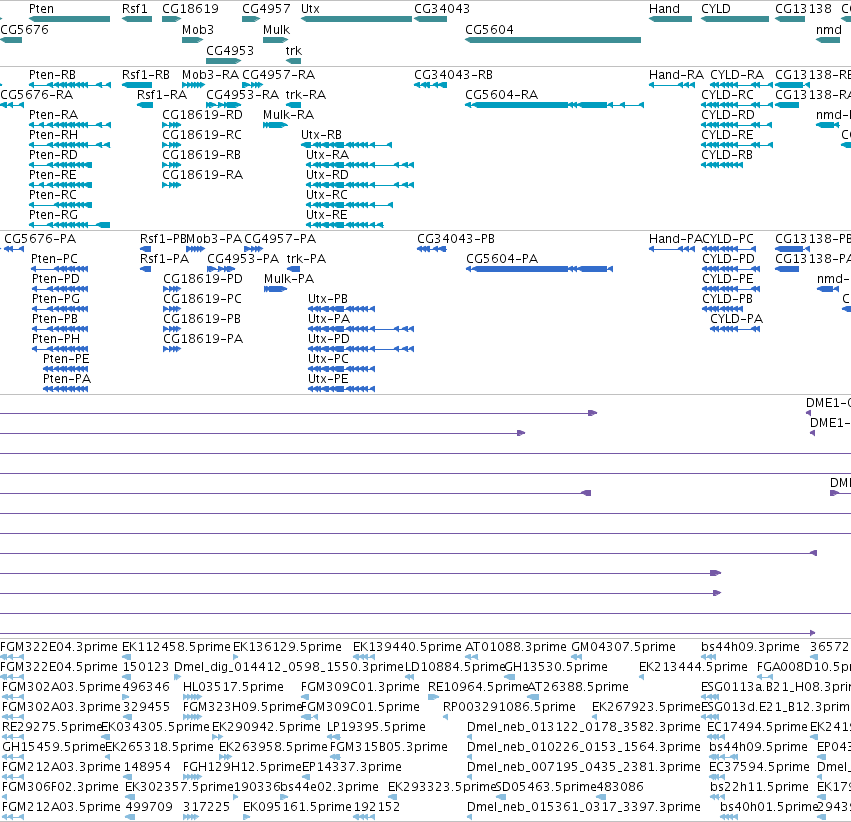
Task: Click the CG5604-RA transcript glyph
Action: [x=554, y=105]
